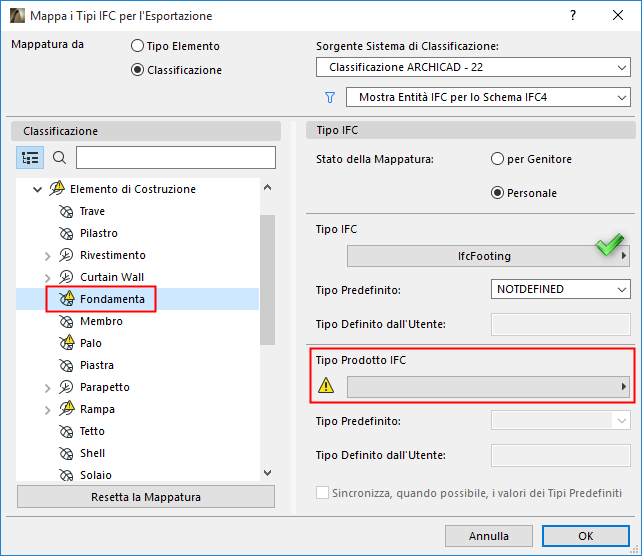The height and width of the screenshot is (556, 642).
Task: Click the help question mark icon
Action: tap(573, 16)
